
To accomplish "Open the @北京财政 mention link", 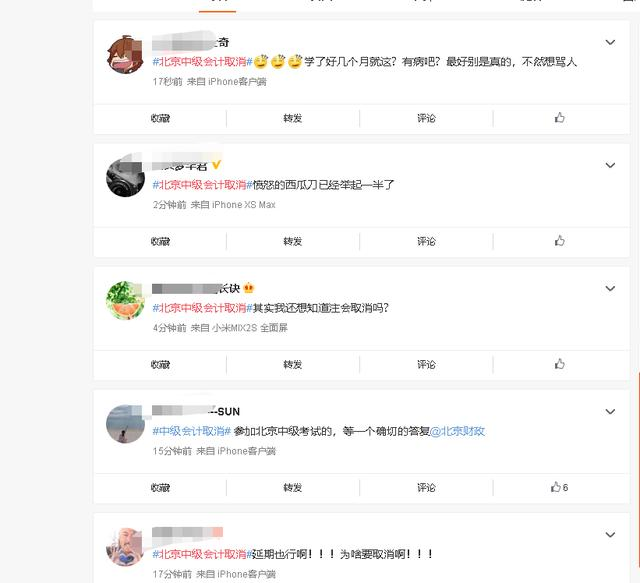I will tap(457, 431).
